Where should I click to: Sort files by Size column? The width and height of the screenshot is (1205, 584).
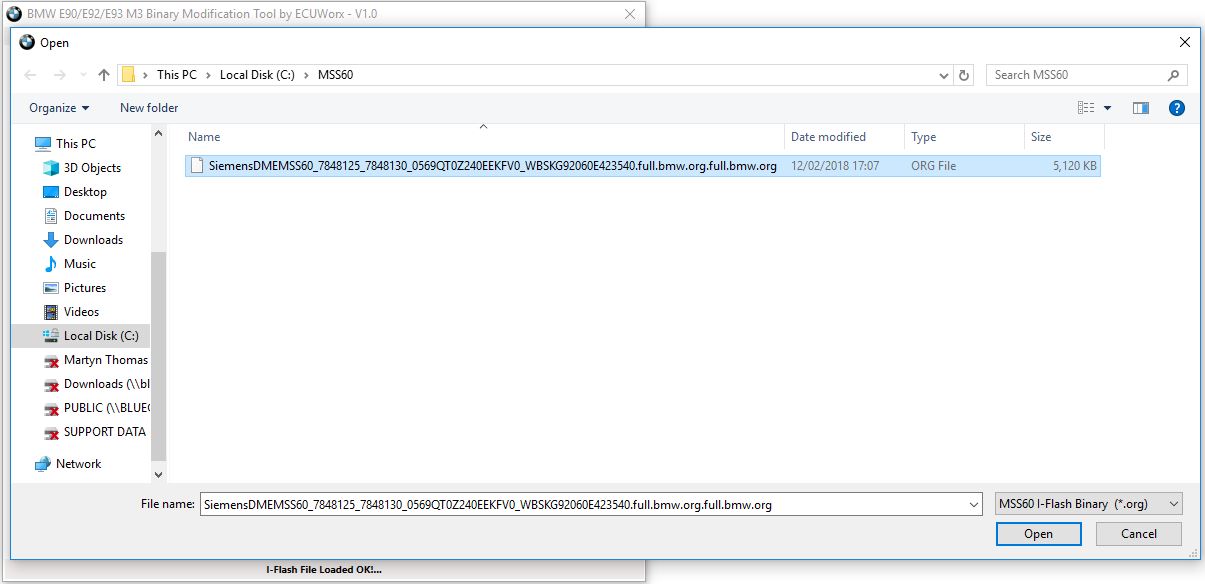click(x=1064, y=137)
